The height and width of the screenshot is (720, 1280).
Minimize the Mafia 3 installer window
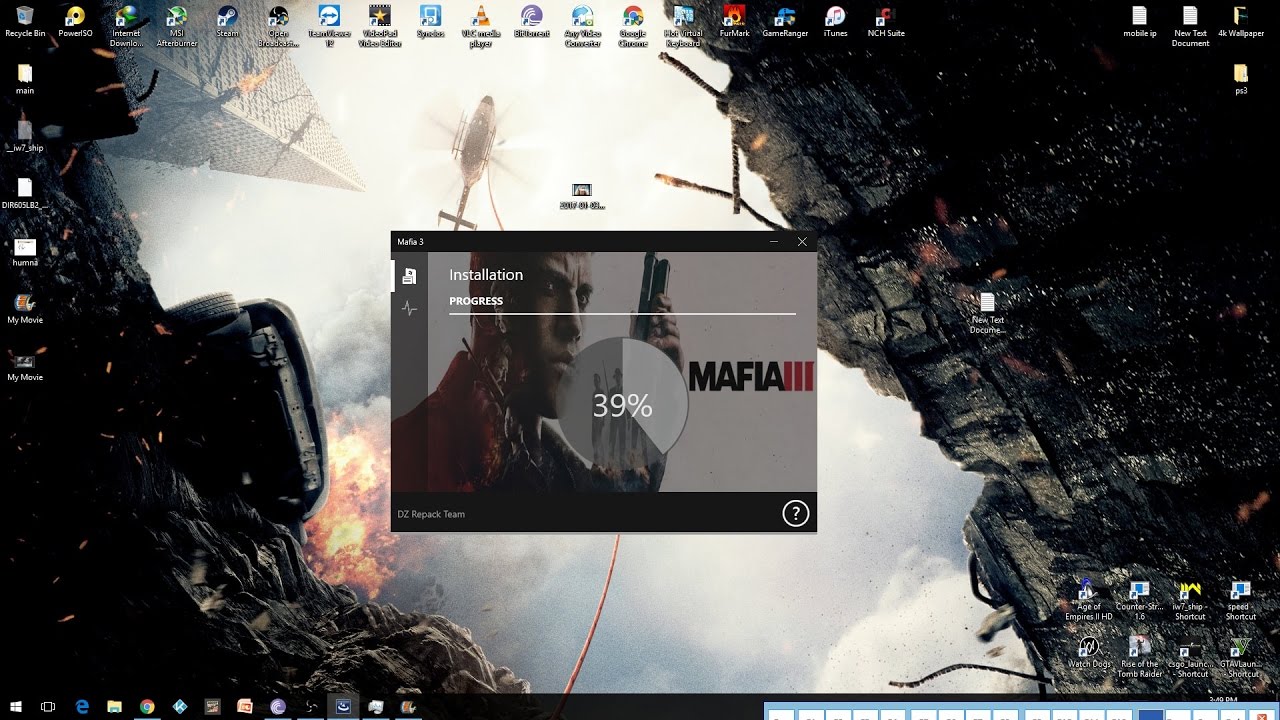[774, 242]
